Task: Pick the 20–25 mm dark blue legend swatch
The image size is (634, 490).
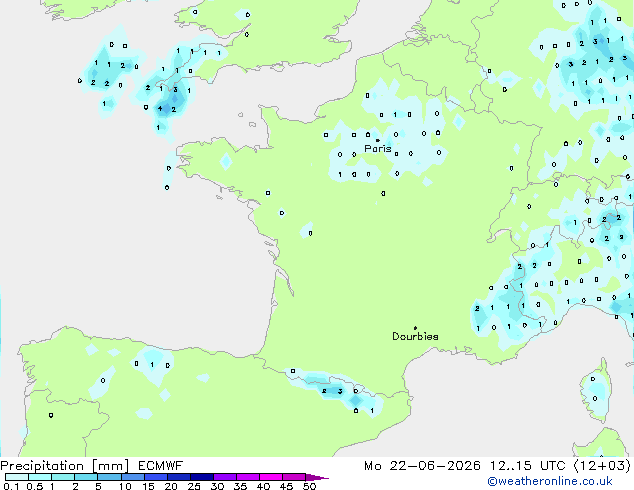Action: point(178,477)
